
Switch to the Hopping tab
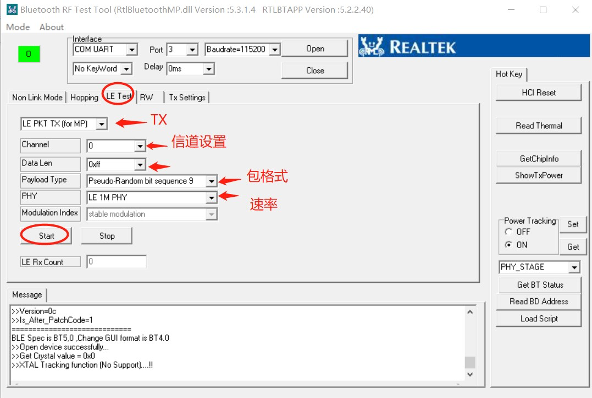tap(84, 97)
